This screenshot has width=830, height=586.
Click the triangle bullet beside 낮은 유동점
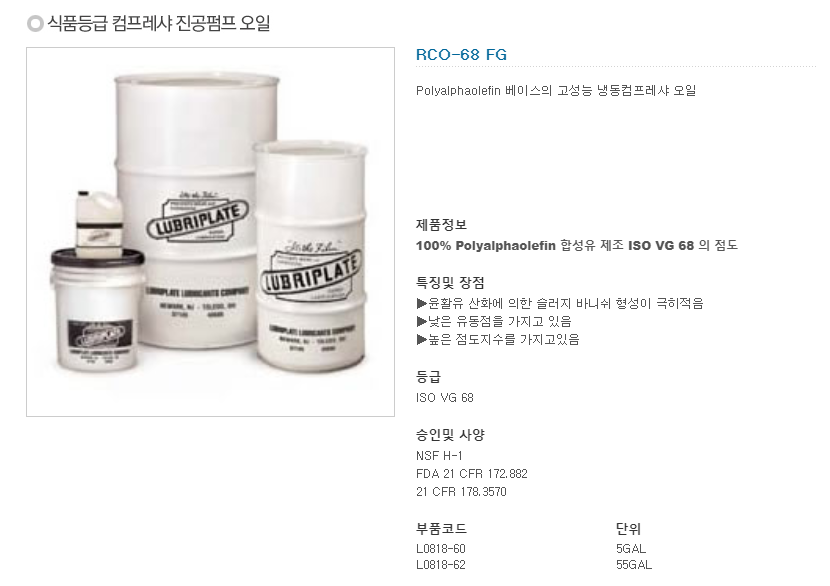coord(421,321)
